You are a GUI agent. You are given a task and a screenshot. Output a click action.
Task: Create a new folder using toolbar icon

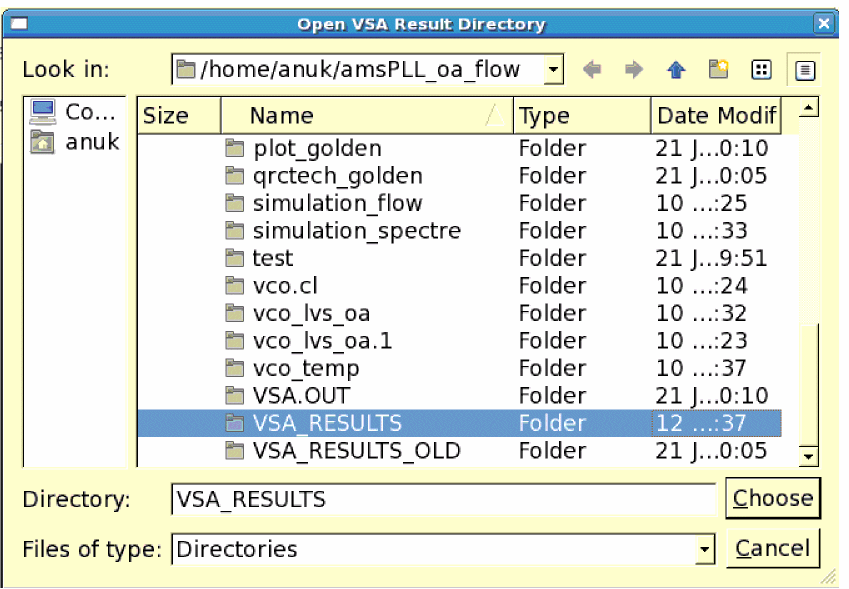(719, 69)
